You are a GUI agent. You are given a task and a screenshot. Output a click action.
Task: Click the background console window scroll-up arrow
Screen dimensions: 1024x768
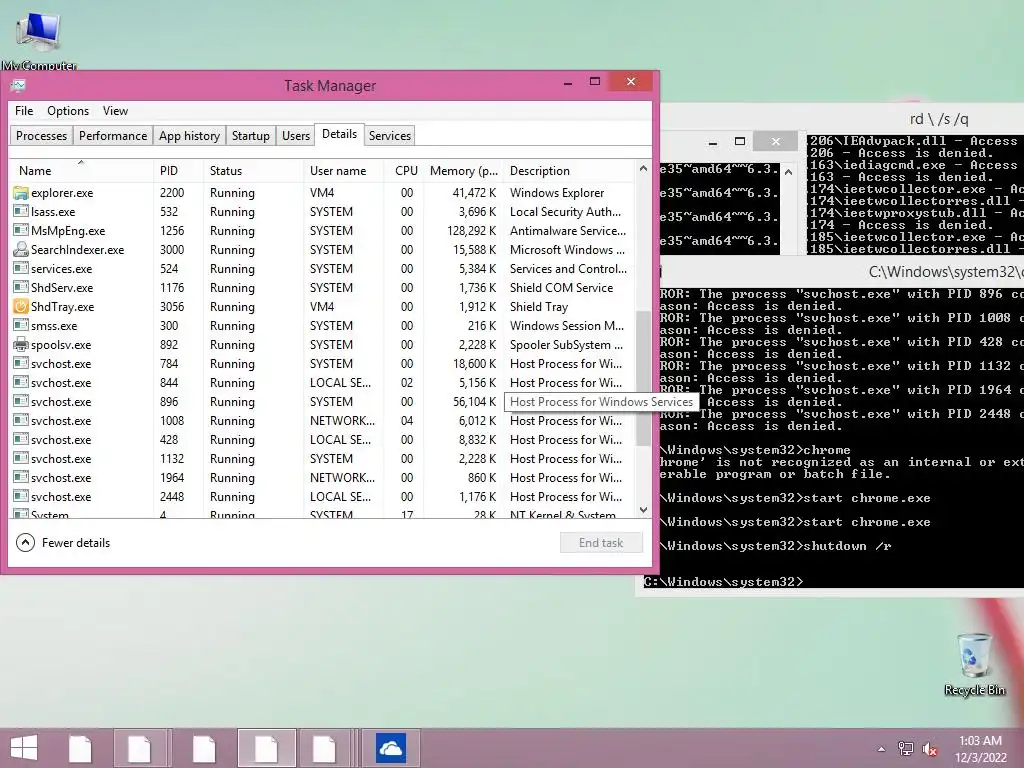pyautogui.click(x=788, y=172)
